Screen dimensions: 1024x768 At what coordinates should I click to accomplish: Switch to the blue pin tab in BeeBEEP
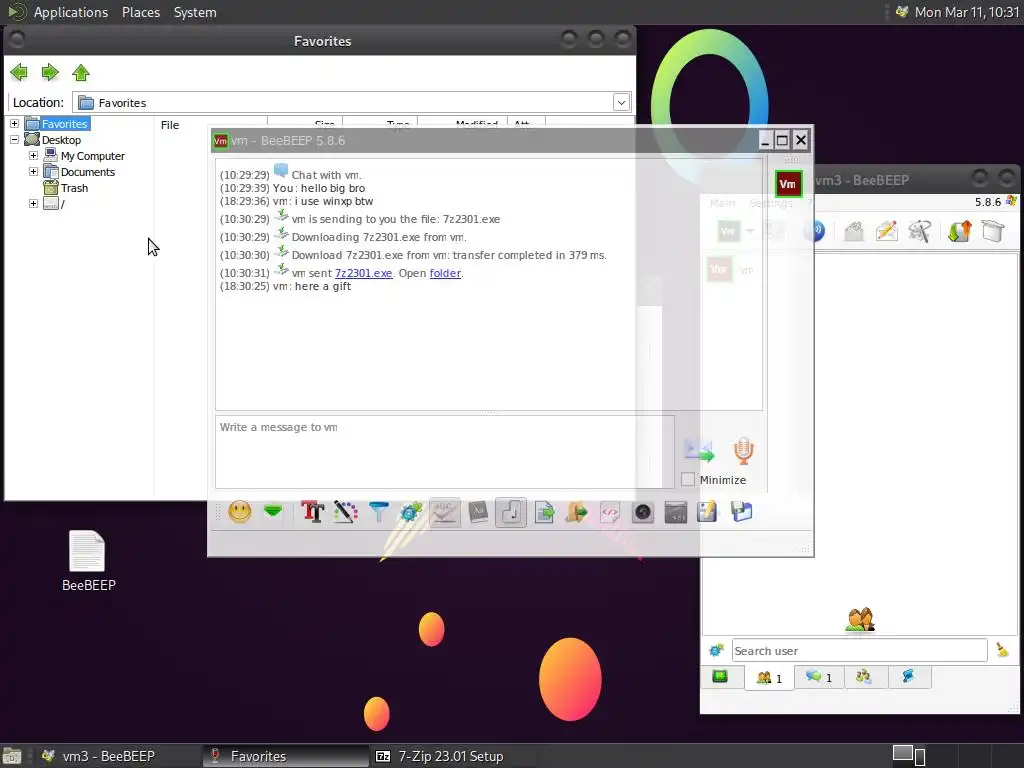pos(908,677)
